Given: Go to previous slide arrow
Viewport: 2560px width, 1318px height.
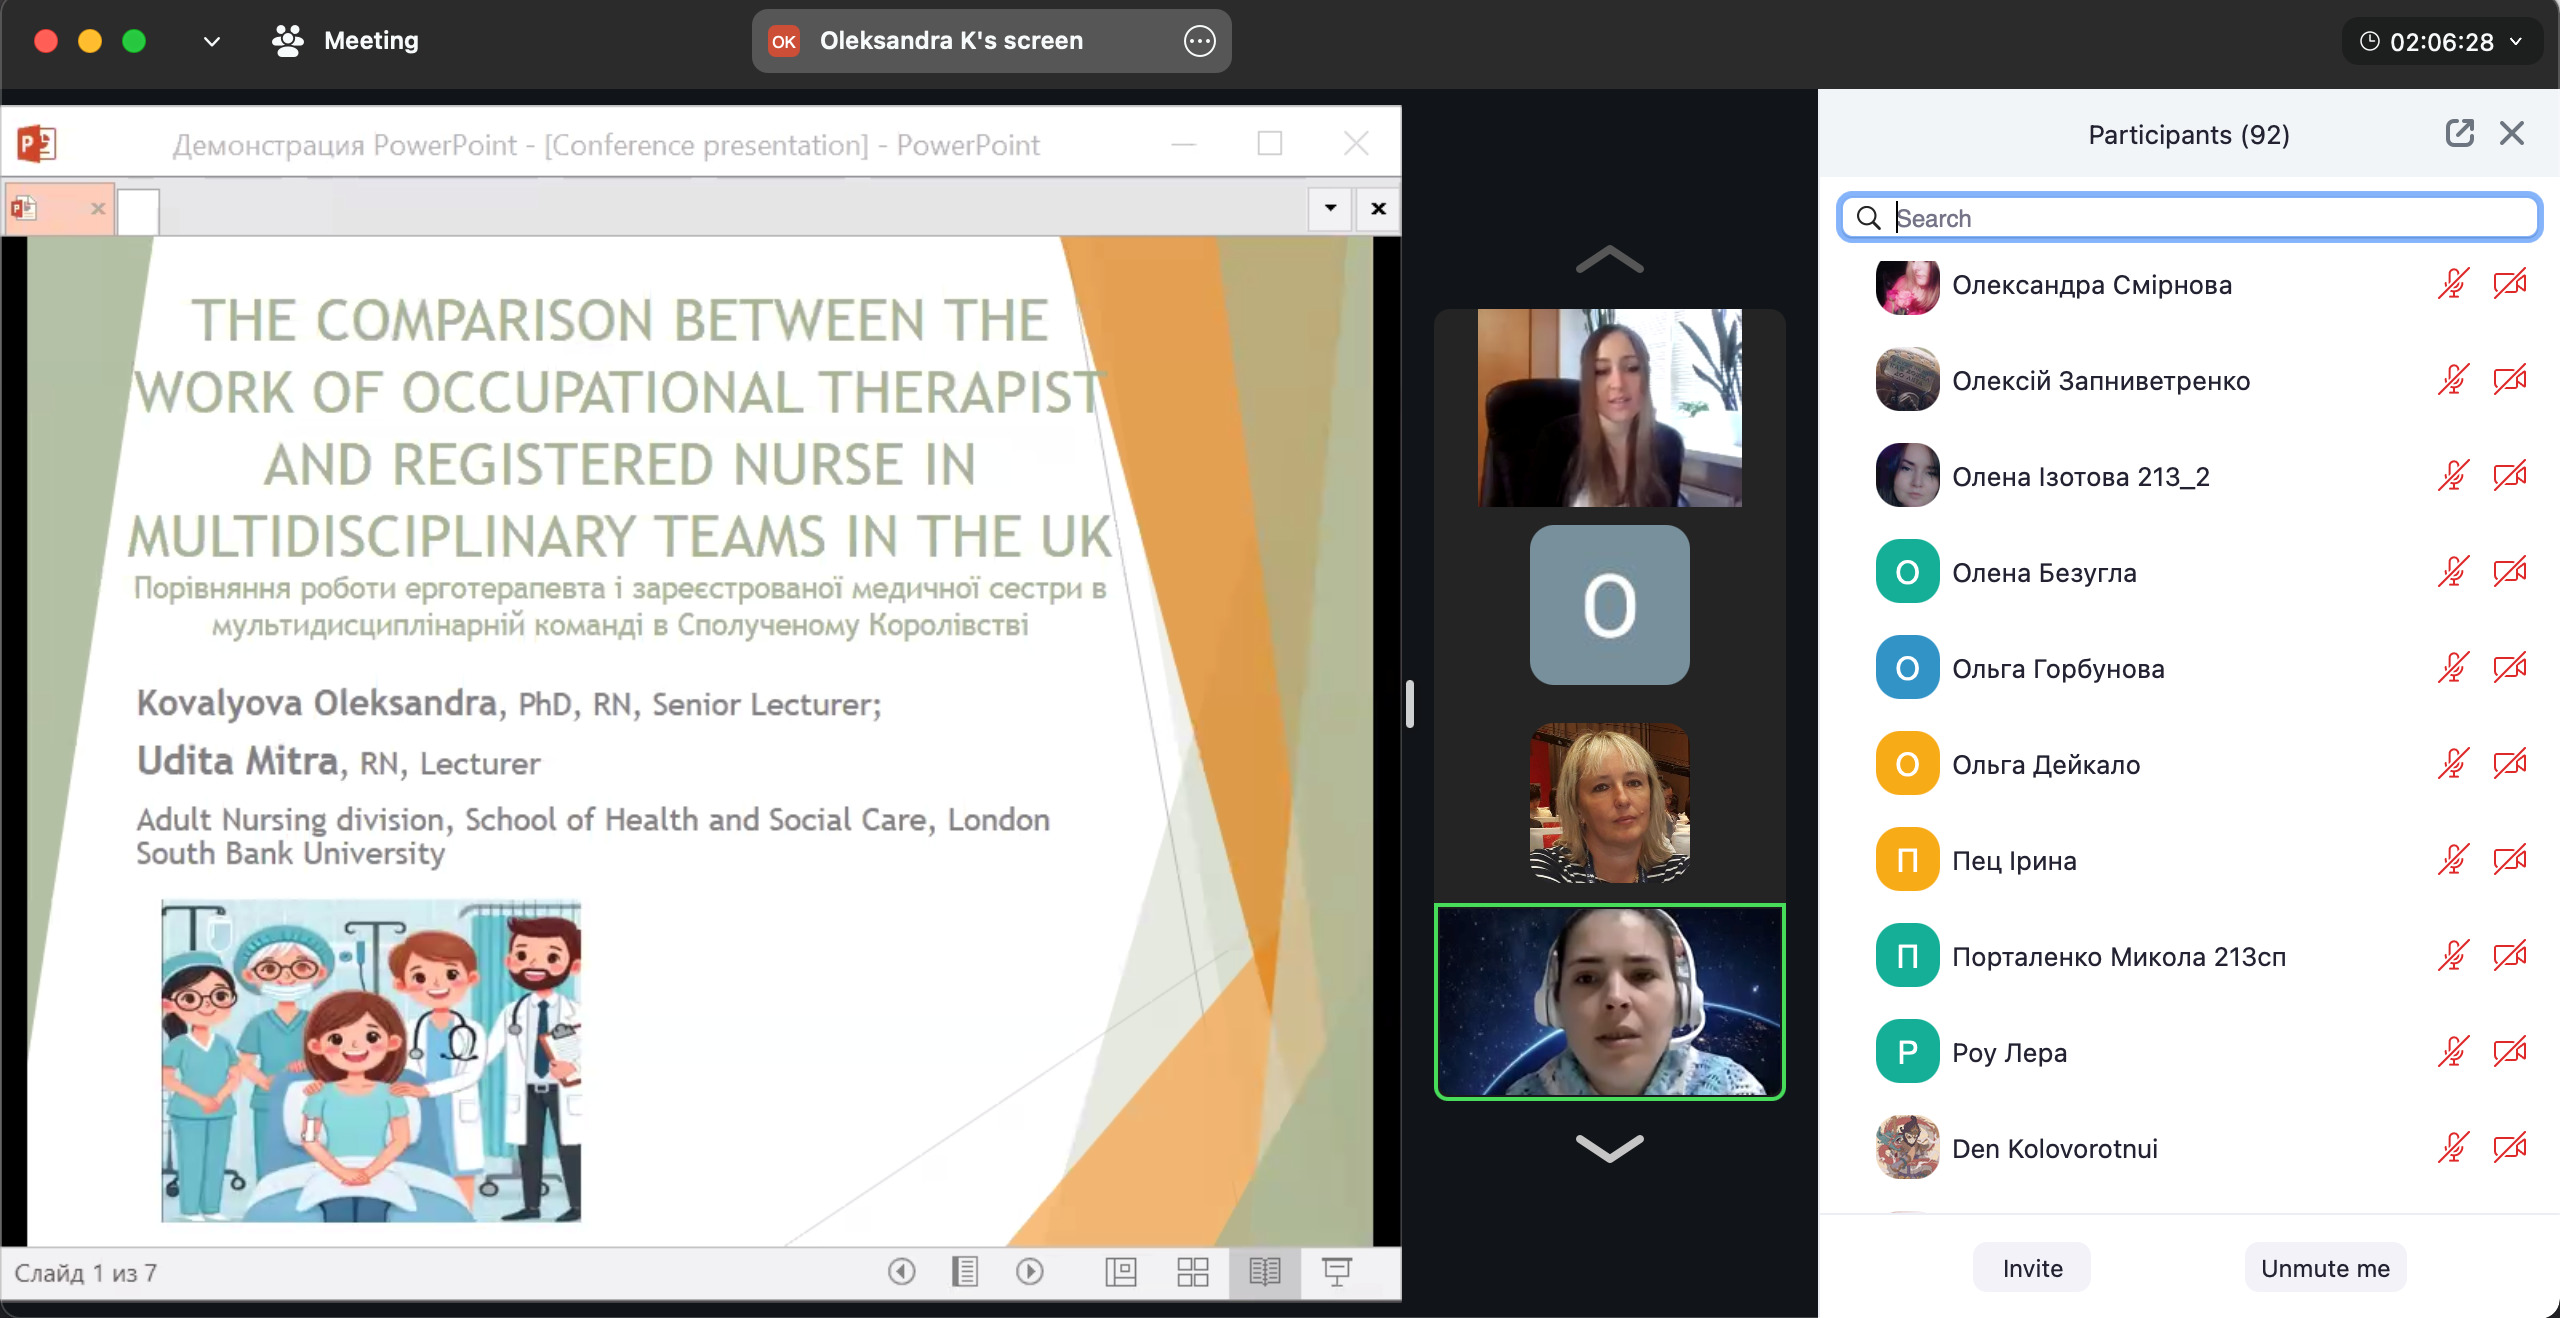Looking at the screenshot, I should click(x=901, y=1271).
